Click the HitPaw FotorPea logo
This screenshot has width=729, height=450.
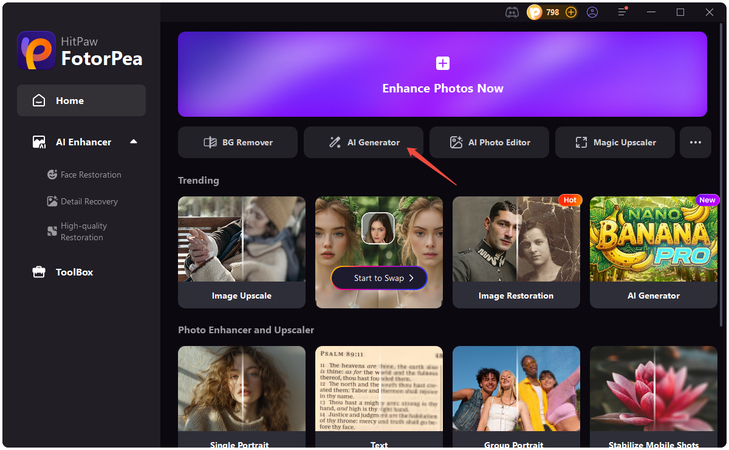[x=80, y=50]
